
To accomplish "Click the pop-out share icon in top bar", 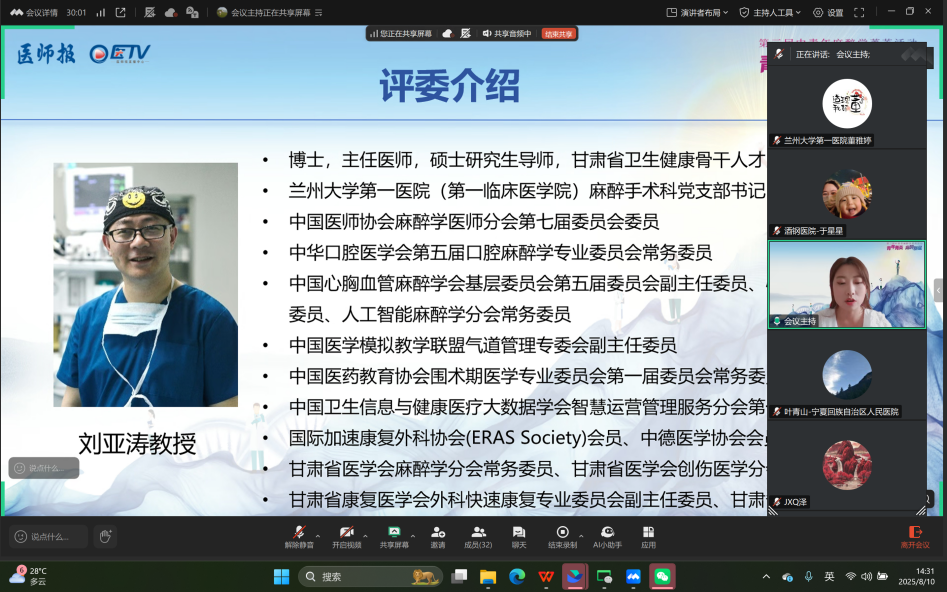I will click(x=120, y=12).
